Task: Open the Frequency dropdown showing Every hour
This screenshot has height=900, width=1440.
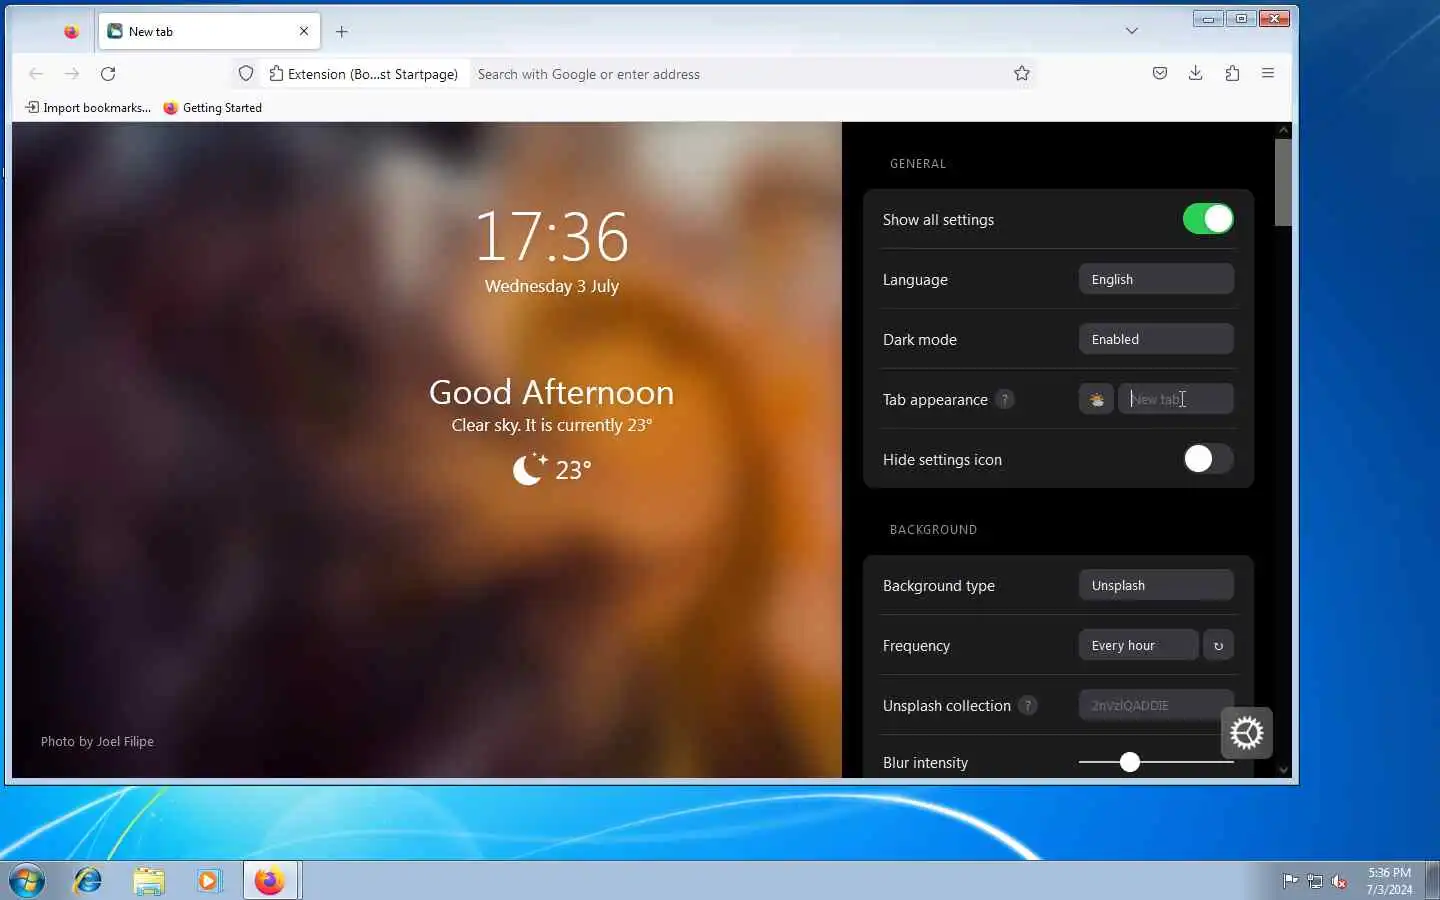Action: (1138, 645)
